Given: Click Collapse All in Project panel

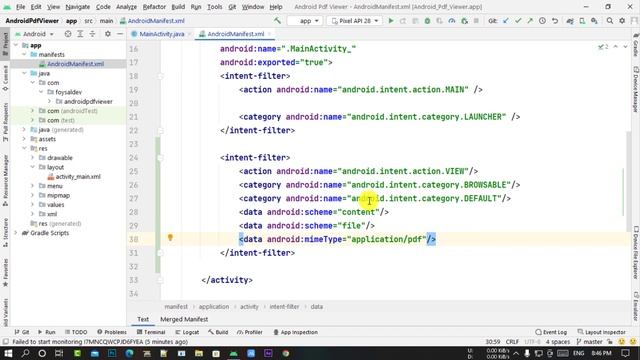Looking at the screenshot, I should click(x=92, y=34).
